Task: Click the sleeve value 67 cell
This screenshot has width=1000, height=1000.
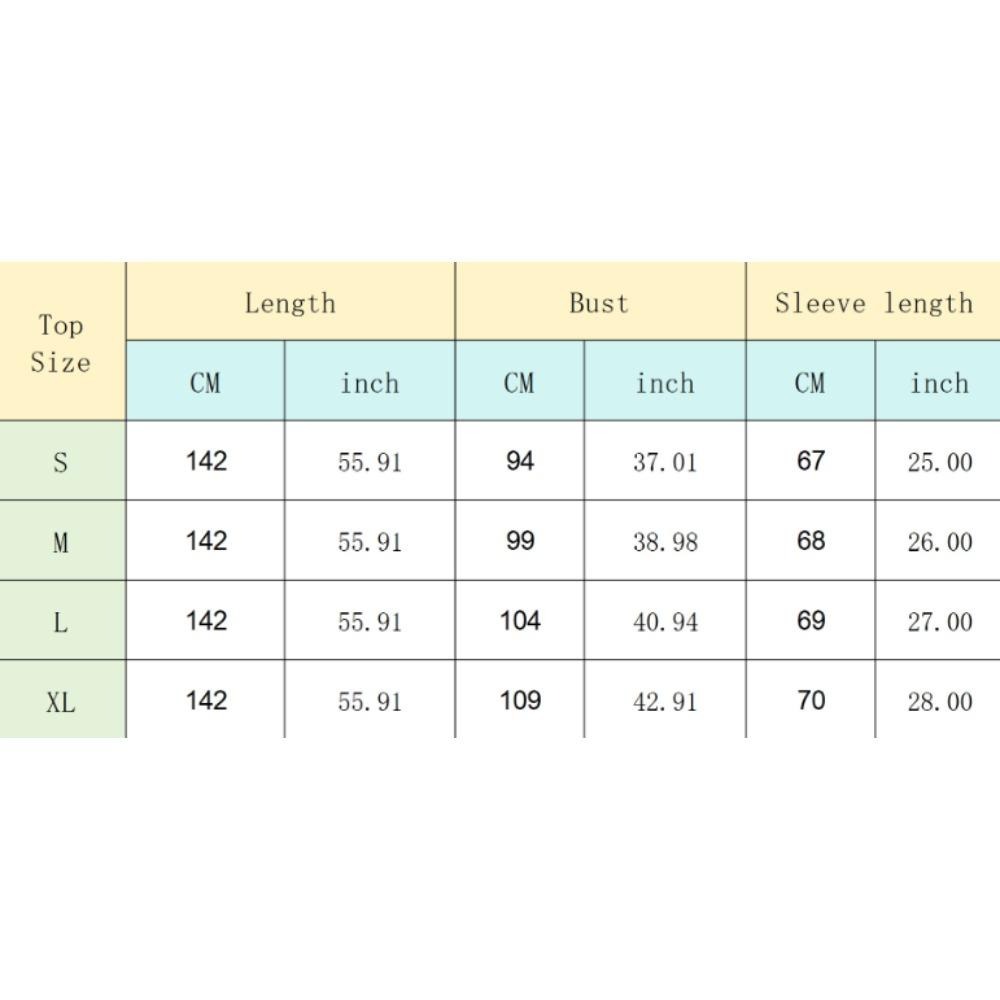Action: coord(810,461)
